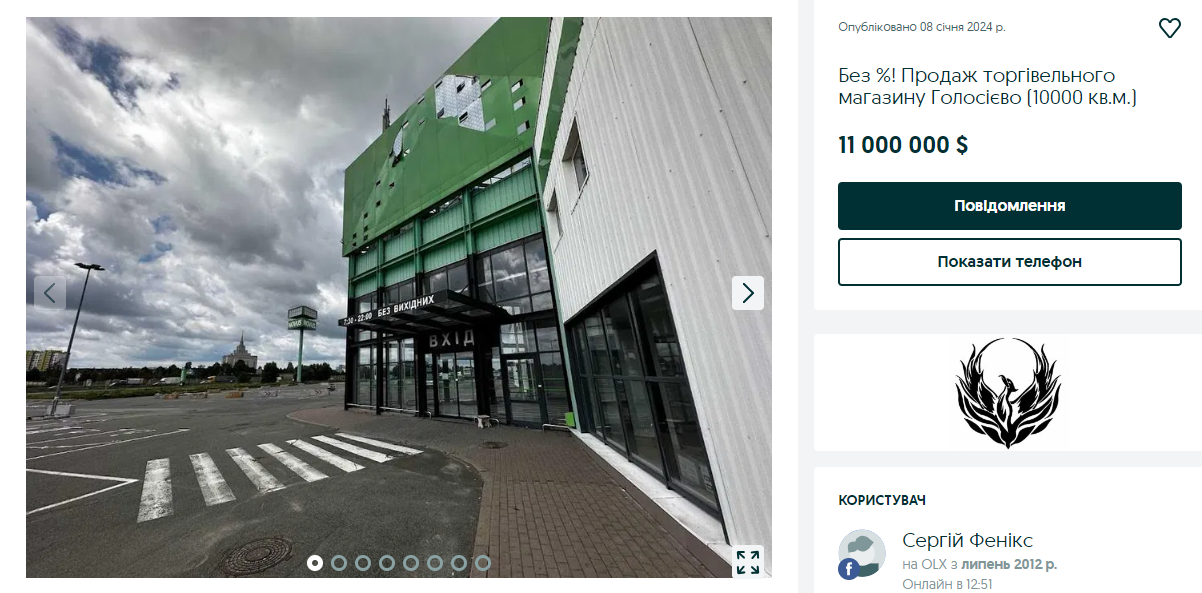
Task: Jump to the last photo dot
Action: pos(483,563)
